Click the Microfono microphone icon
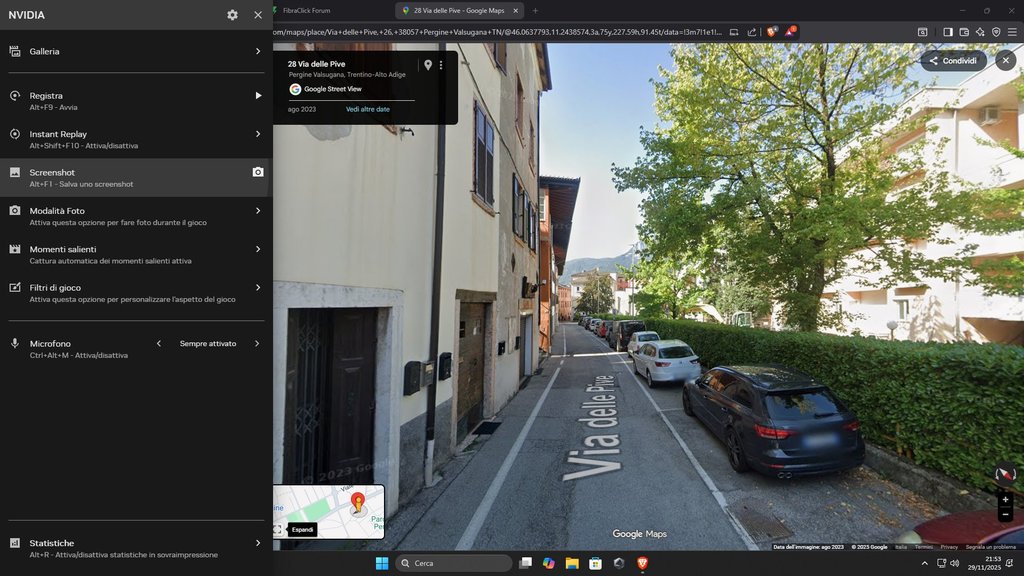 pos(14,344)
